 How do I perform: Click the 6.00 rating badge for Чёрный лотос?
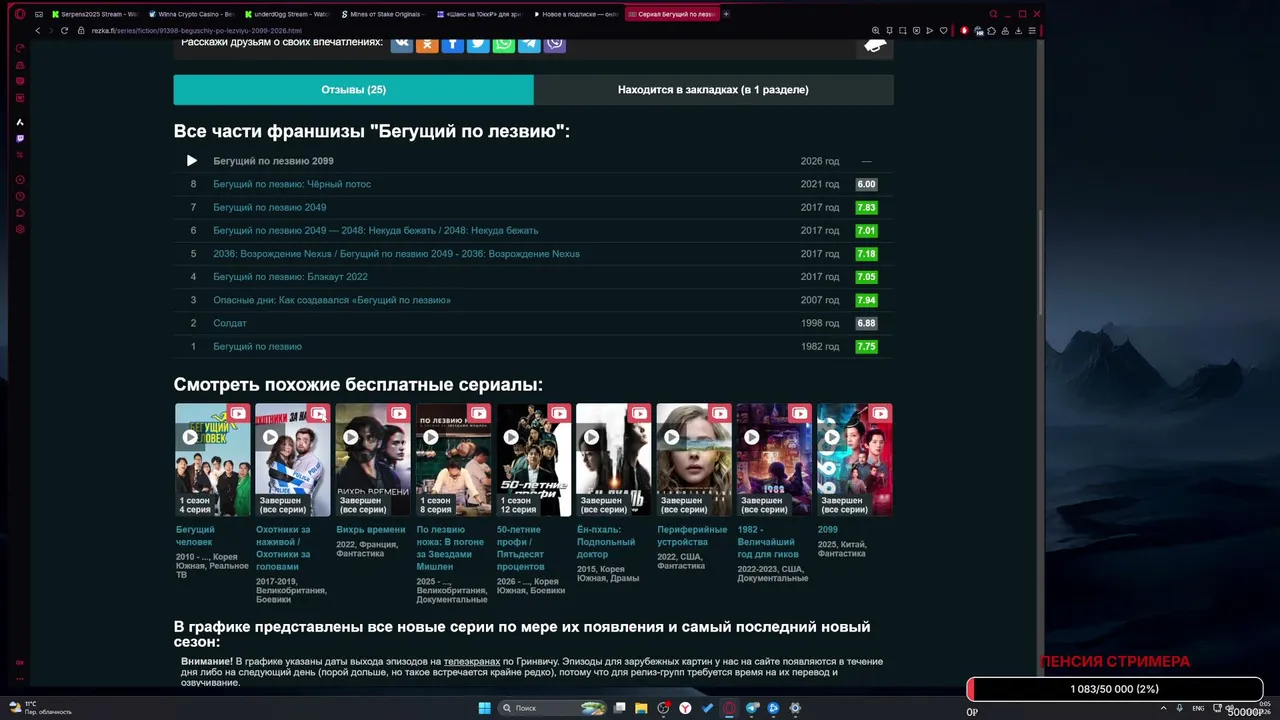point(866,184)
